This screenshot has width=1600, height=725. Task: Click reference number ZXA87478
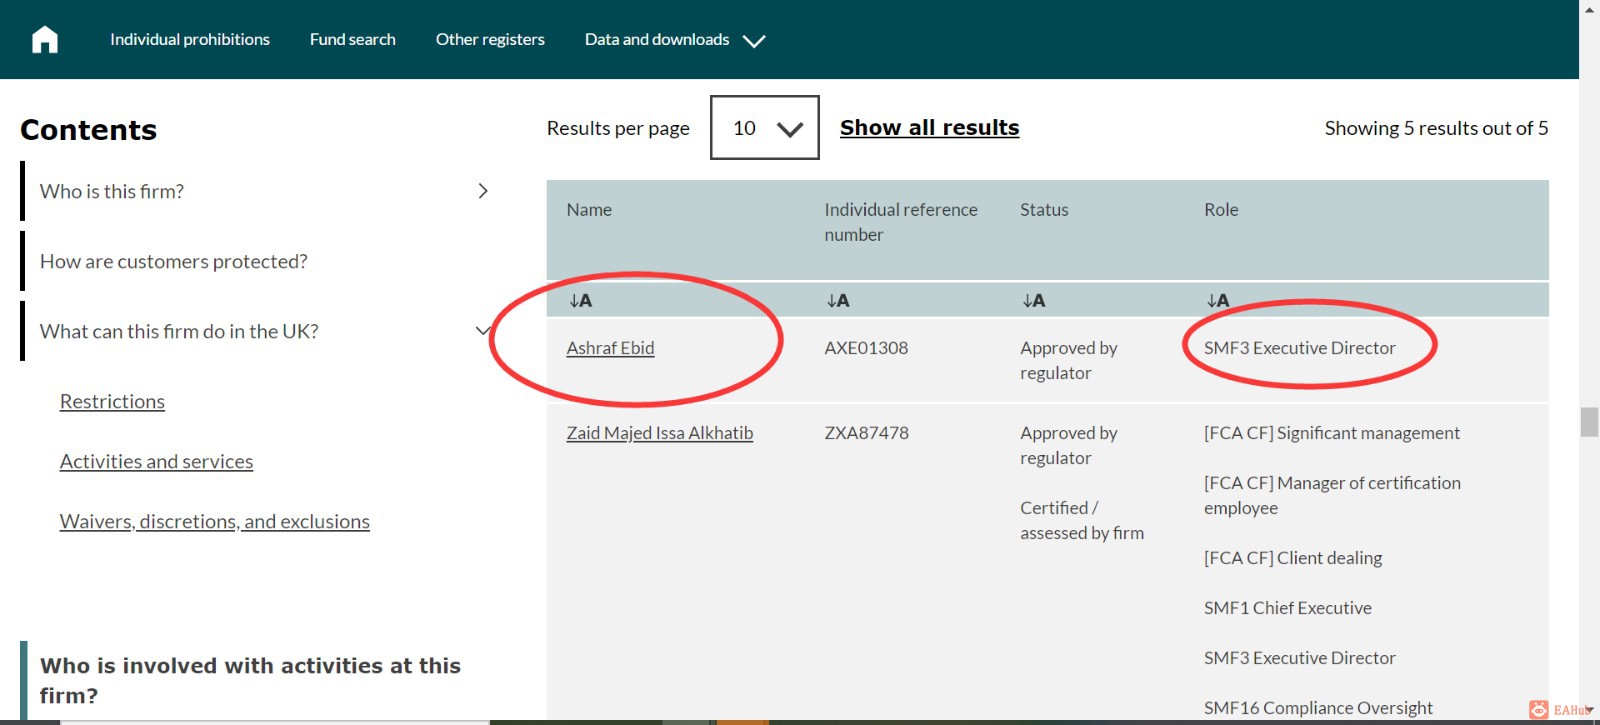866,433
